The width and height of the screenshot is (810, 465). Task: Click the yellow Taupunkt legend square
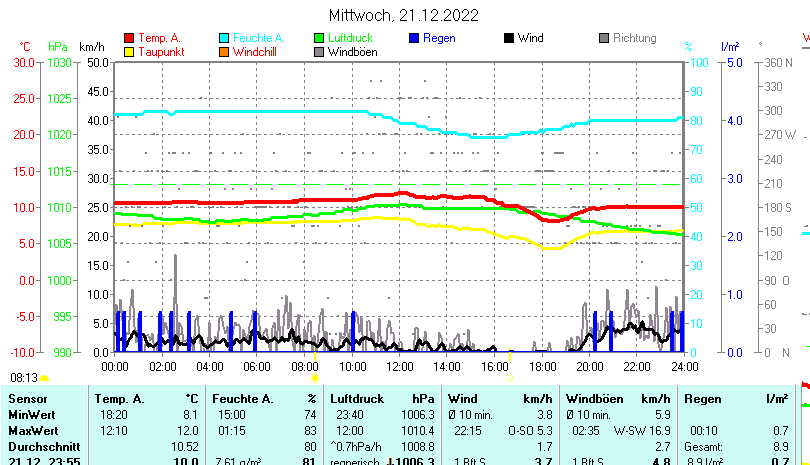[129, 51]
